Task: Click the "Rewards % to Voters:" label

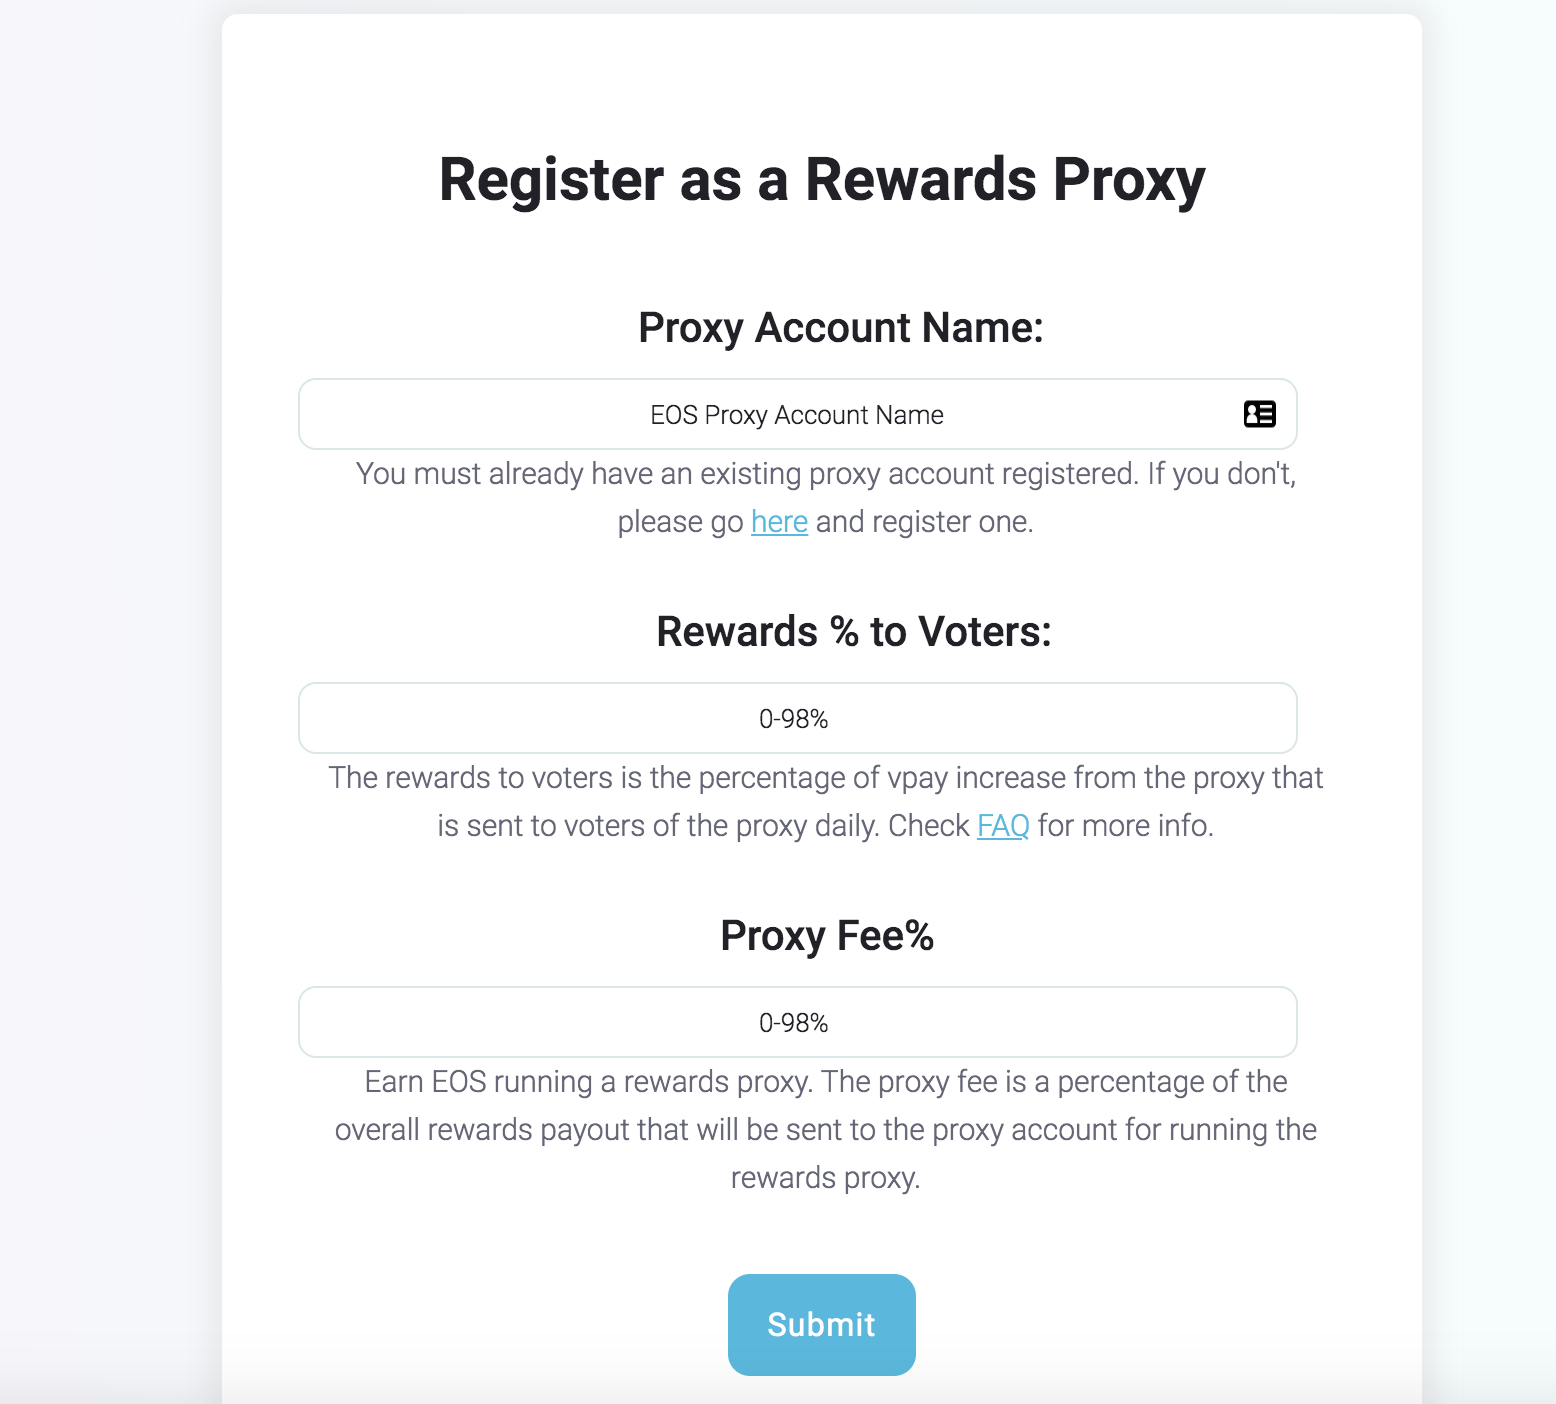Action: pos(853,632)
